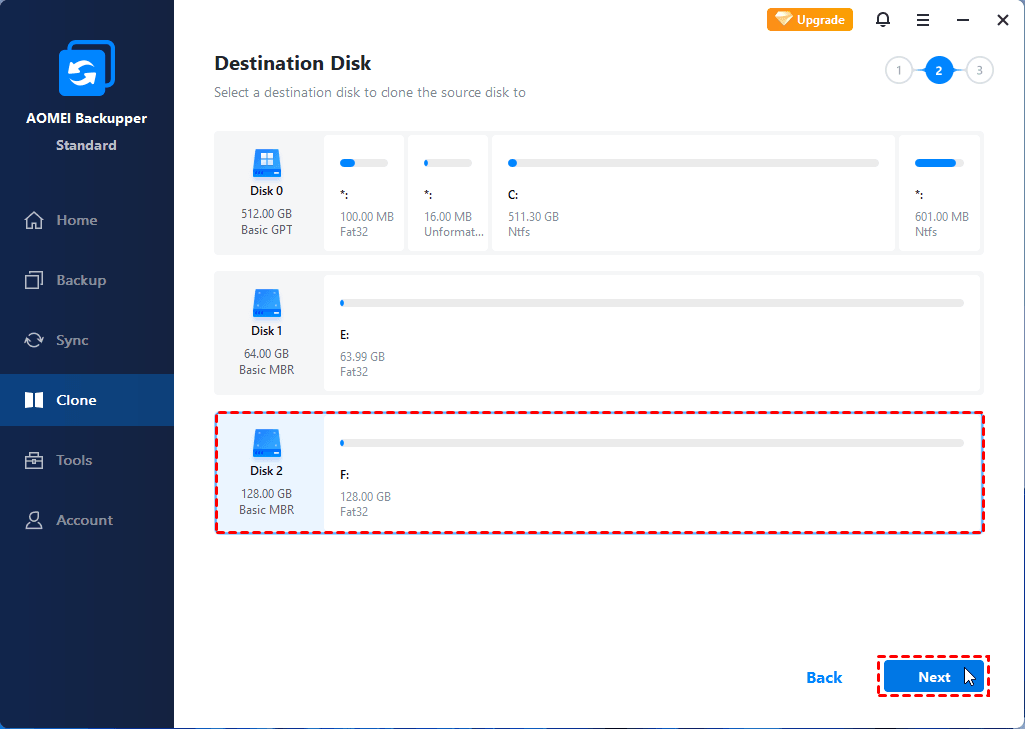
Task: Click the Disk 2 drive icon
Action: click(267, 443)
